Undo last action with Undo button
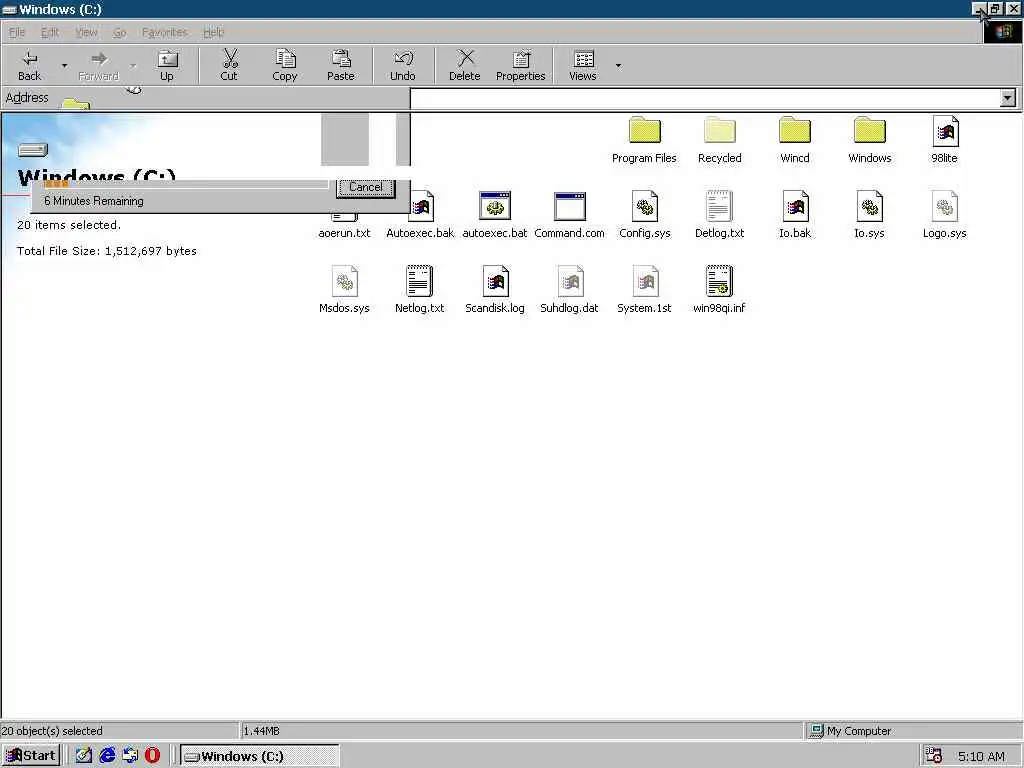Viewport: 1024px width, 768px height. tap(403, 65)
